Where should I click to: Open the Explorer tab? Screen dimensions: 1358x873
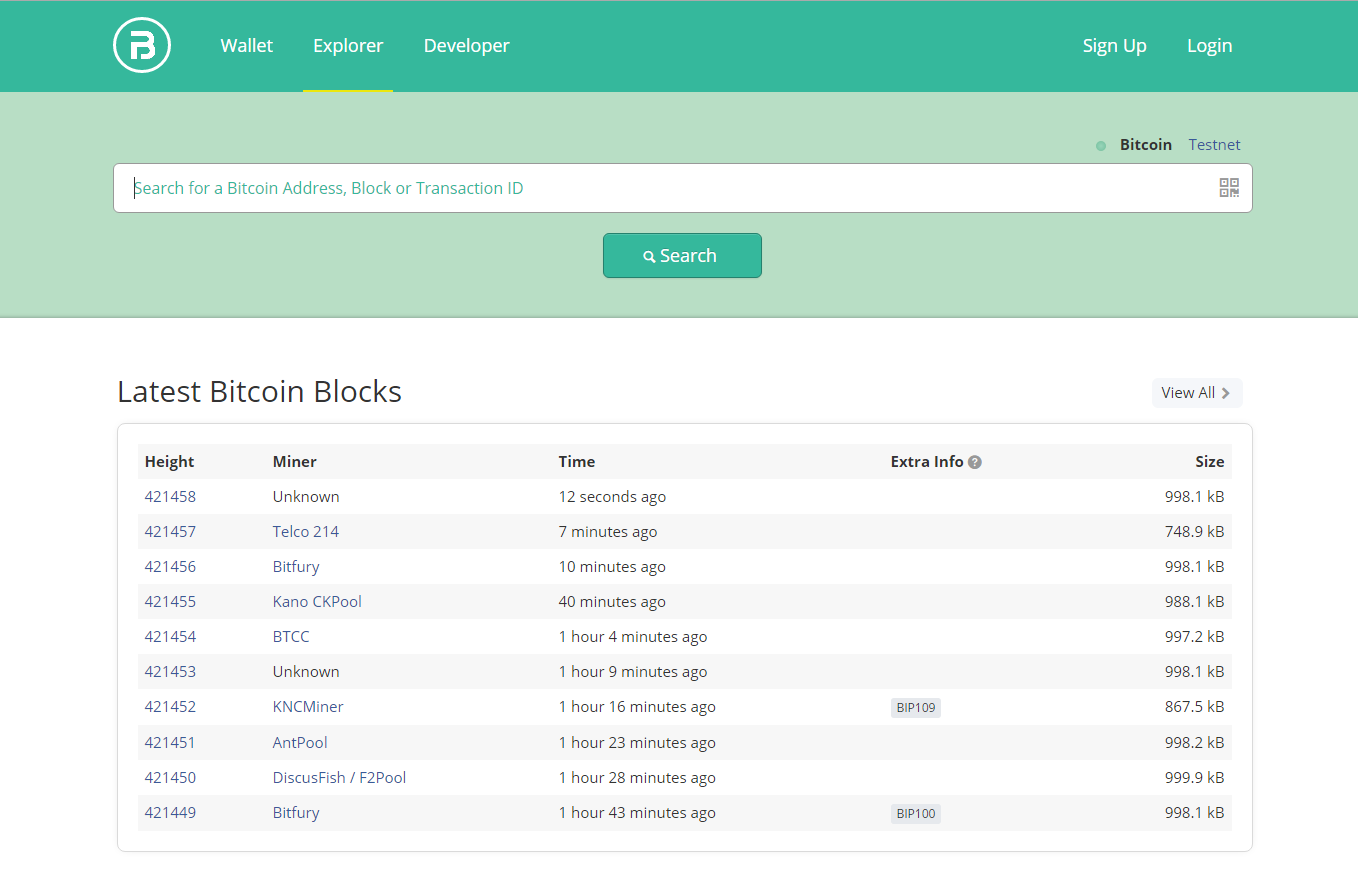tap(348, 46)
